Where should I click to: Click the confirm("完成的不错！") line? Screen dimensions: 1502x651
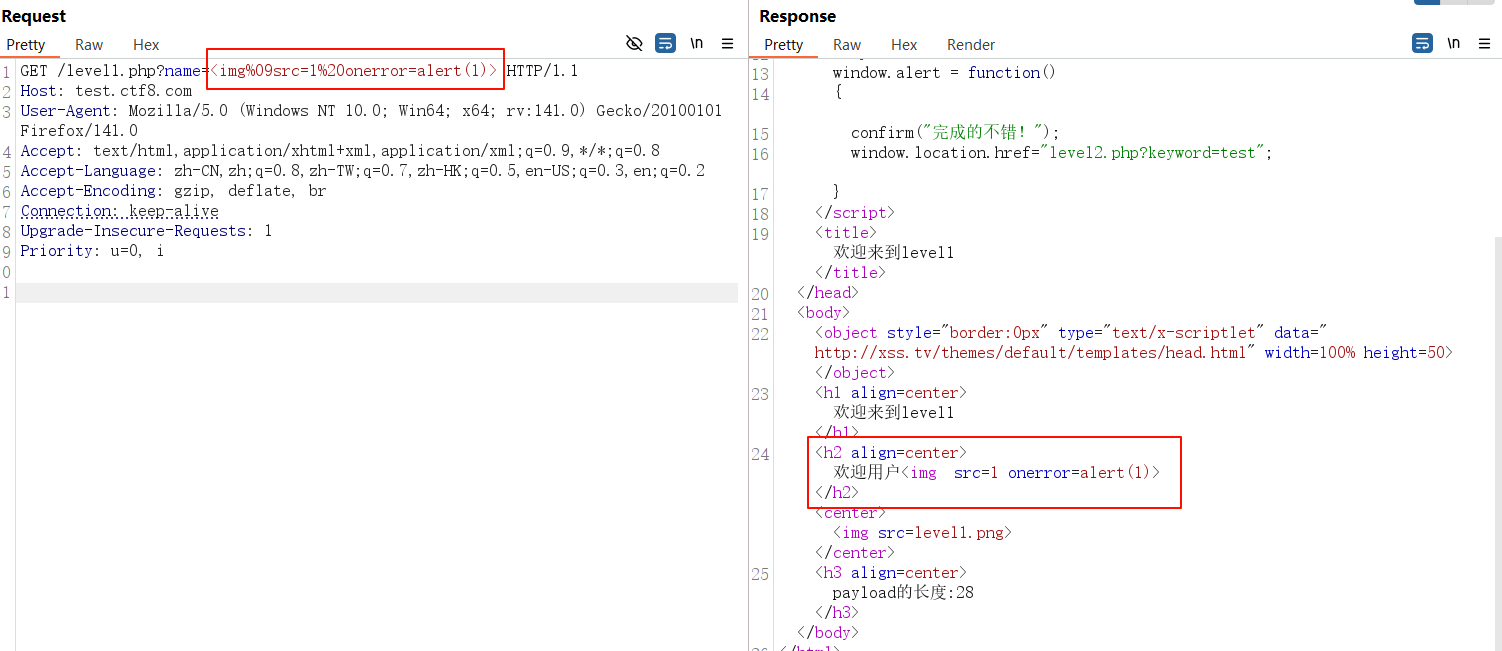(x=955, y=133)
